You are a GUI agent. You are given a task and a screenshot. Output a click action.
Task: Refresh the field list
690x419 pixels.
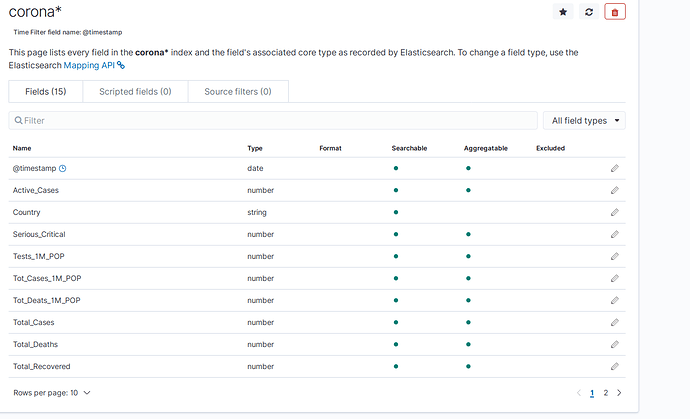click(x=589, y=12)
